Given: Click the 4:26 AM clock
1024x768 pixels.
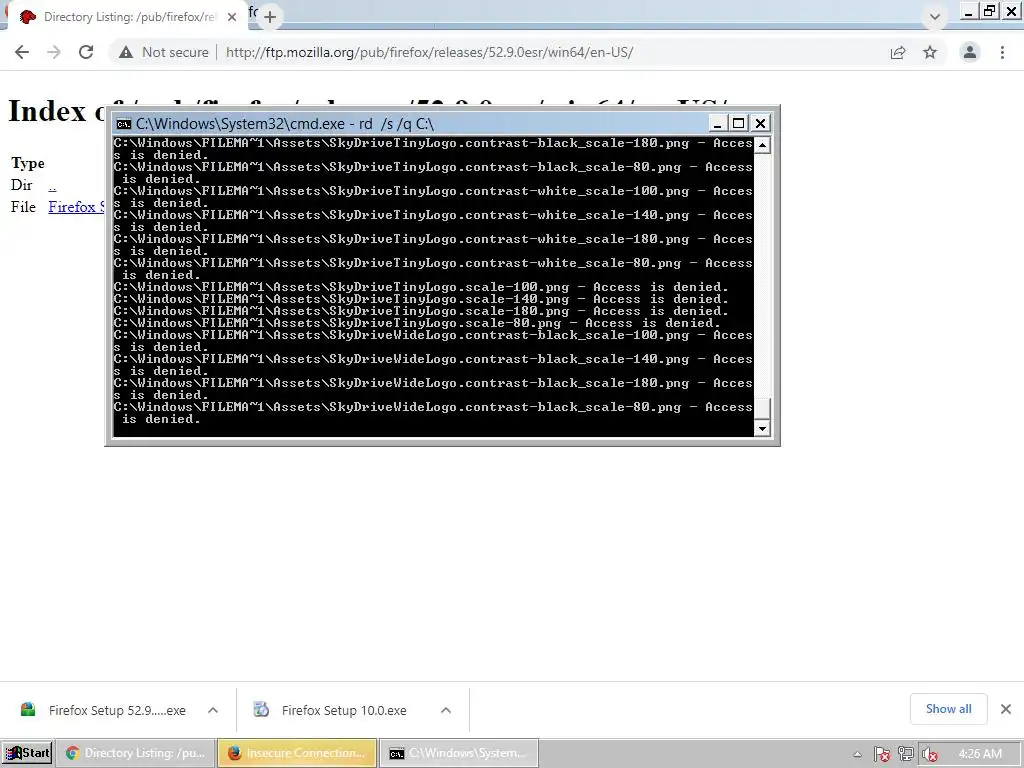Looking at the screenshot, I should pyautogui.click(x=980, y=754).
